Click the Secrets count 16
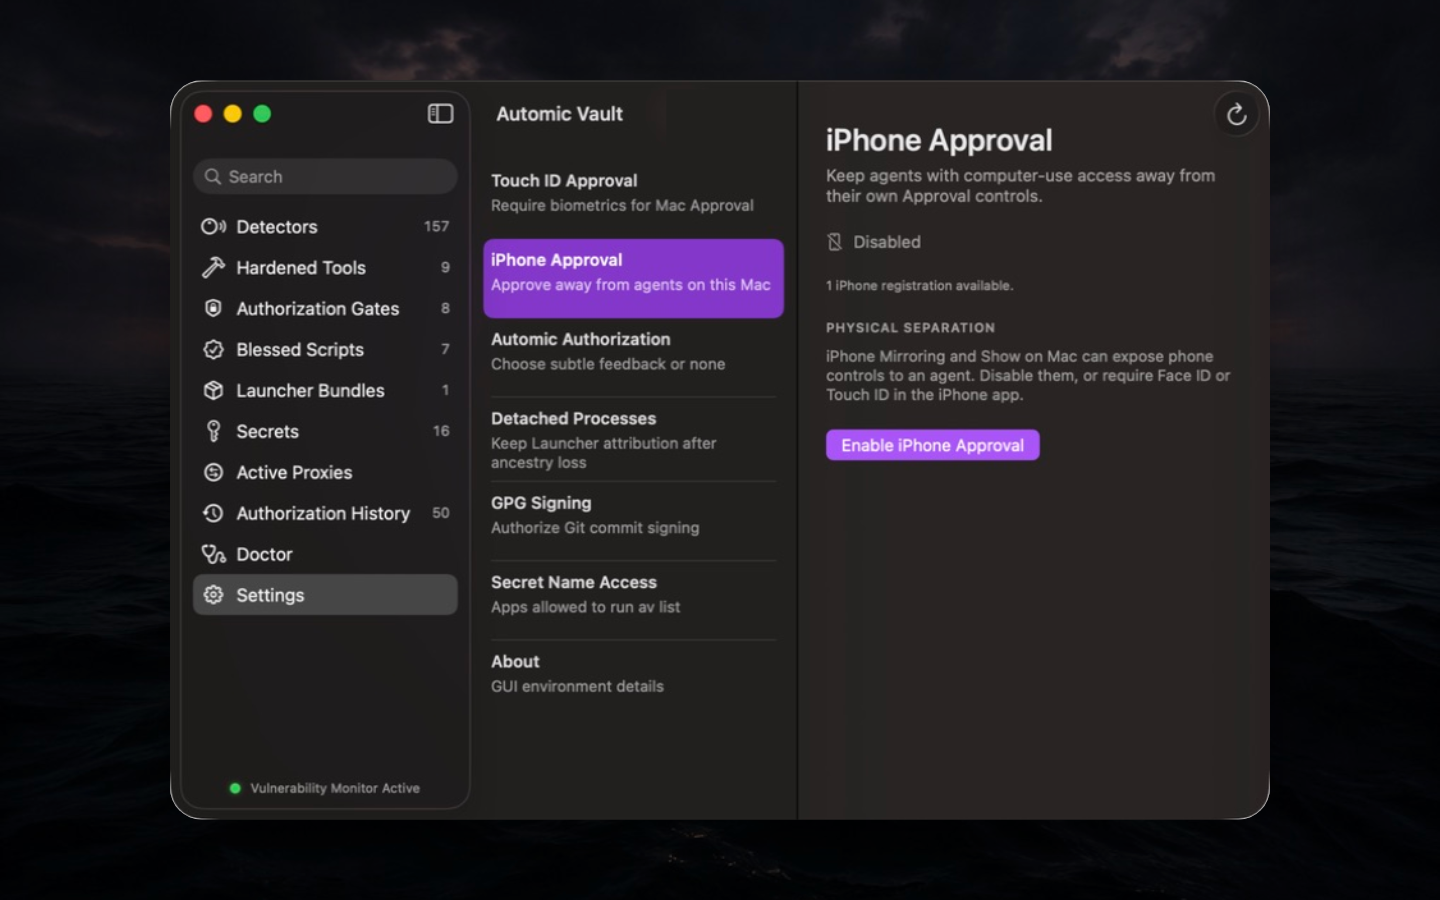Screen dimensions: 1440x900 tap(441, 431)
